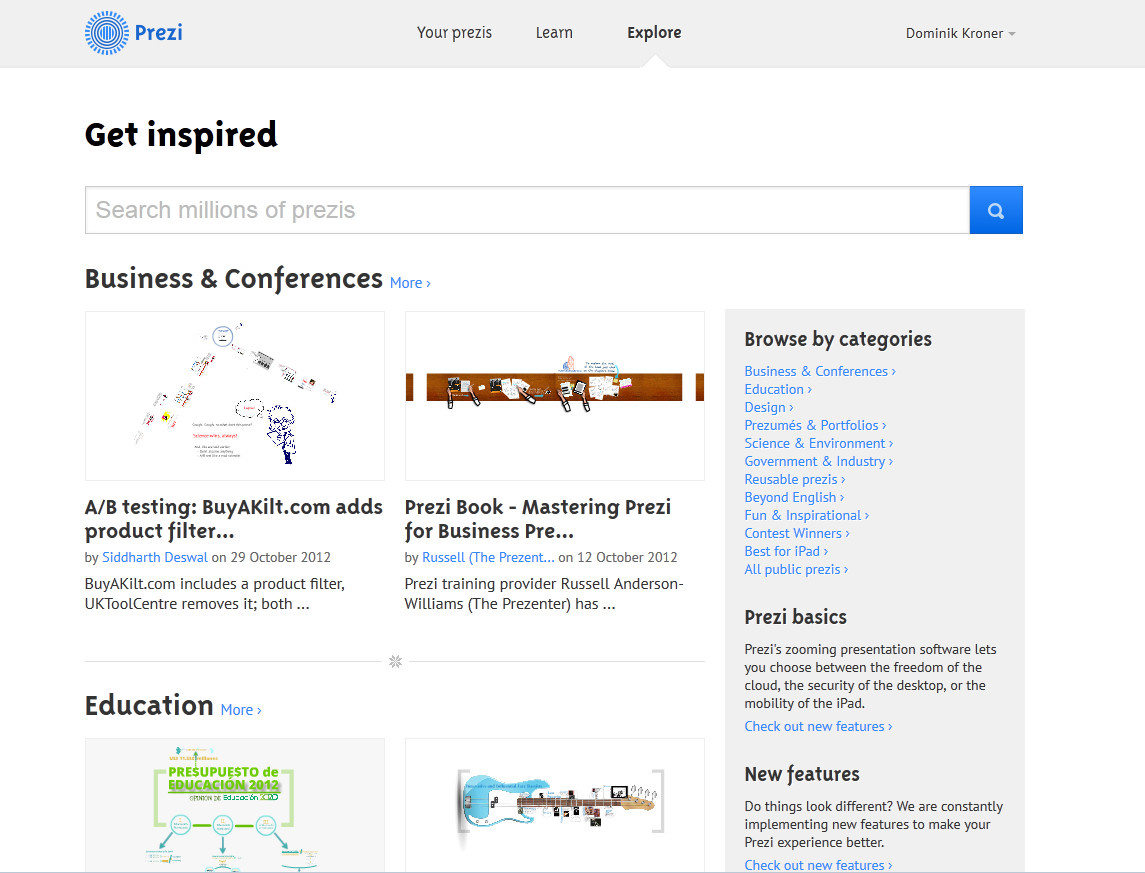
Task: Expand More next to Education heading
Action: tap(240, 710)
